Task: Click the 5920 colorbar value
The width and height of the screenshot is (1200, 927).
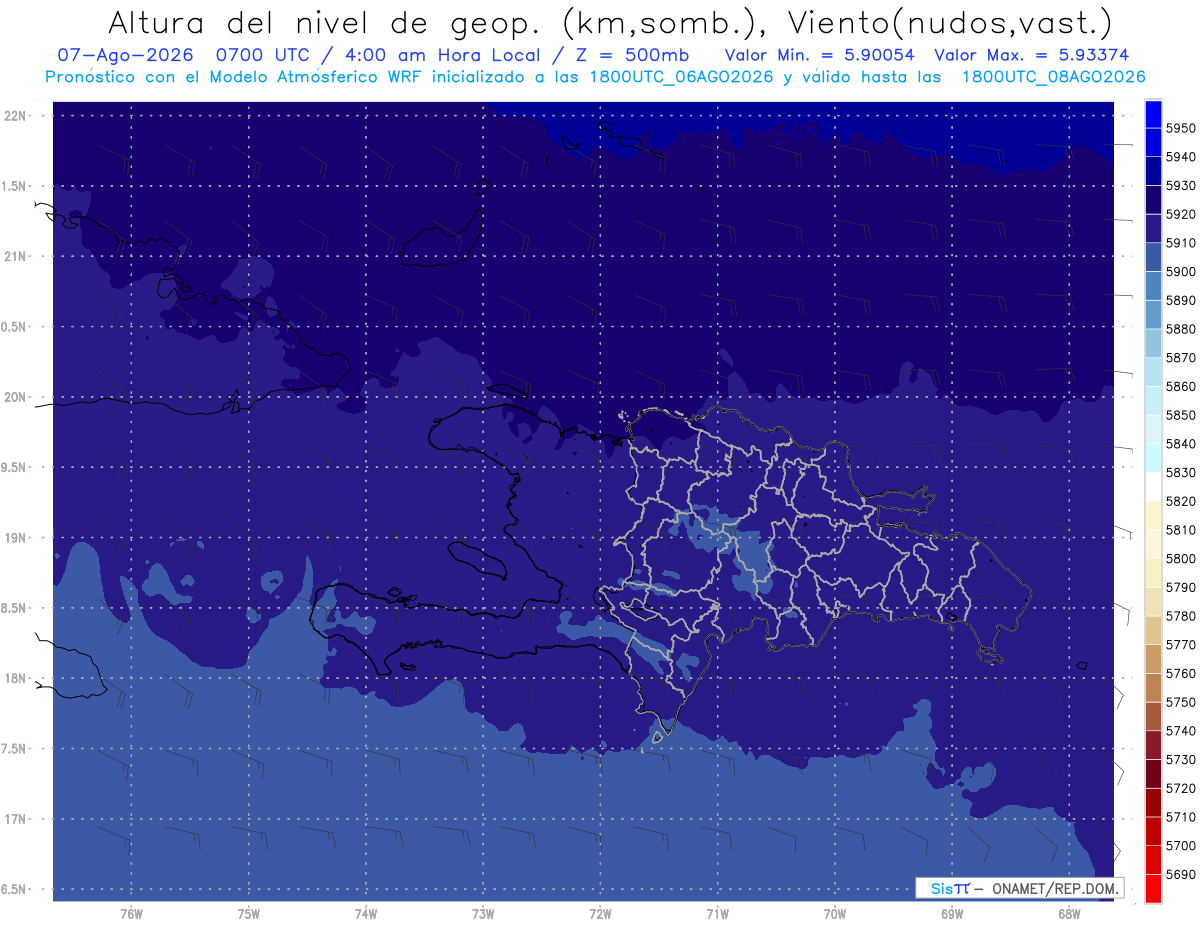Action: pos(1180,214)
